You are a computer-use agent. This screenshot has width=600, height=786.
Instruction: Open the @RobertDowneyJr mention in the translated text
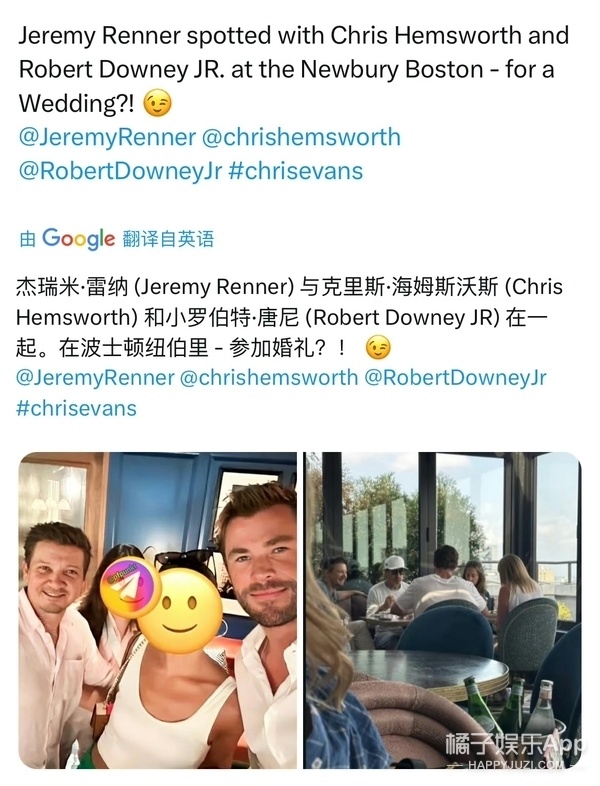click(455, 377)
